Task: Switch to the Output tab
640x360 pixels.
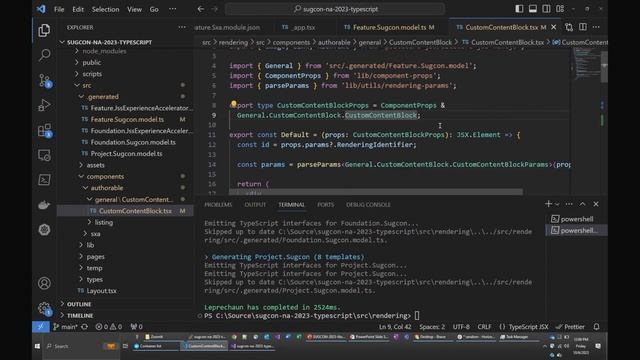Action: 255,204
